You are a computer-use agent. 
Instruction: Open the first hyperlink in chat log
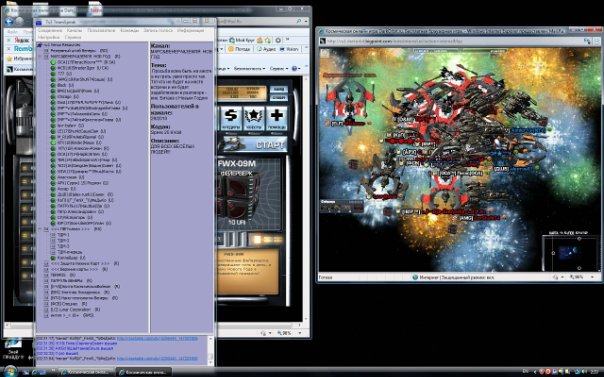click(157, 338)
